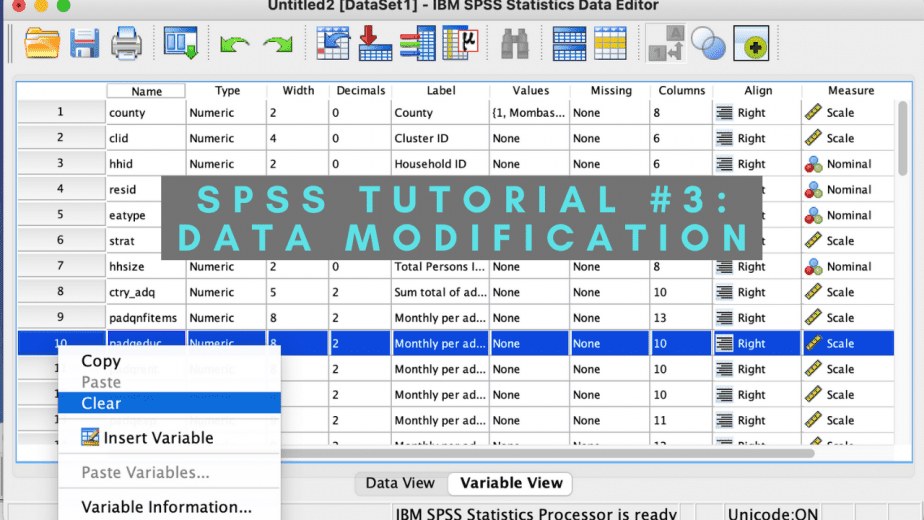The image size is (924, 520).
Task: Click the 'Unicode:ON' status bar entry
Action: [772, 514]
